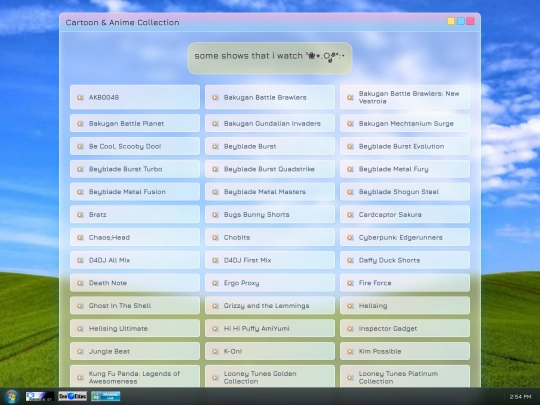Image resolution: width=540 pixels, height=405 pixels.
Task: Click the icon beside Kim Possible
Action: click(x=350, y=351)
